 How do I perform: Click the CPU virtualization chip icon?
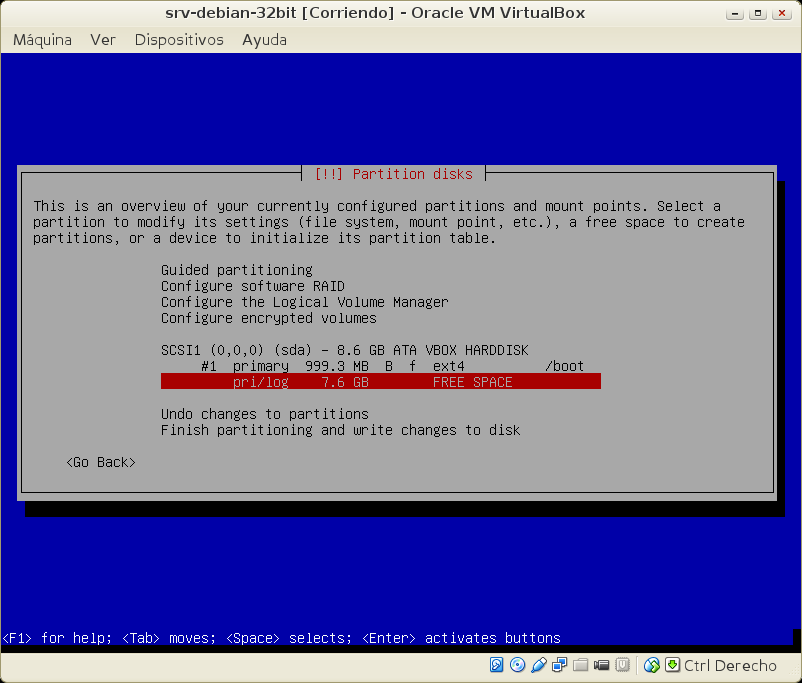pyautogui.click(x=623, y=665)
